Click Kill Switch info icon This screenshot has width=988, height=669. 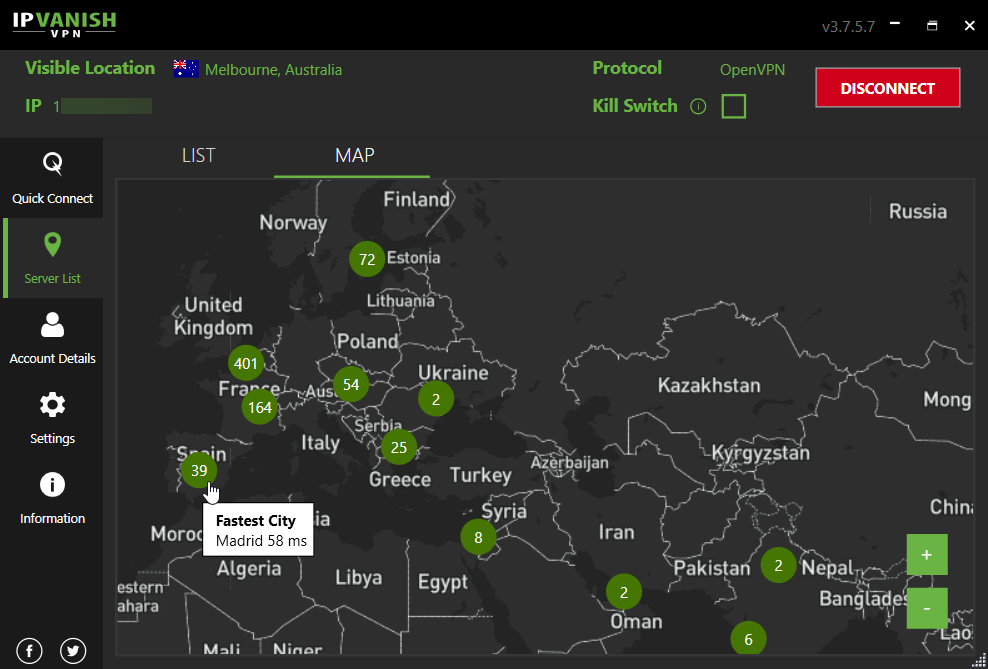698,106
